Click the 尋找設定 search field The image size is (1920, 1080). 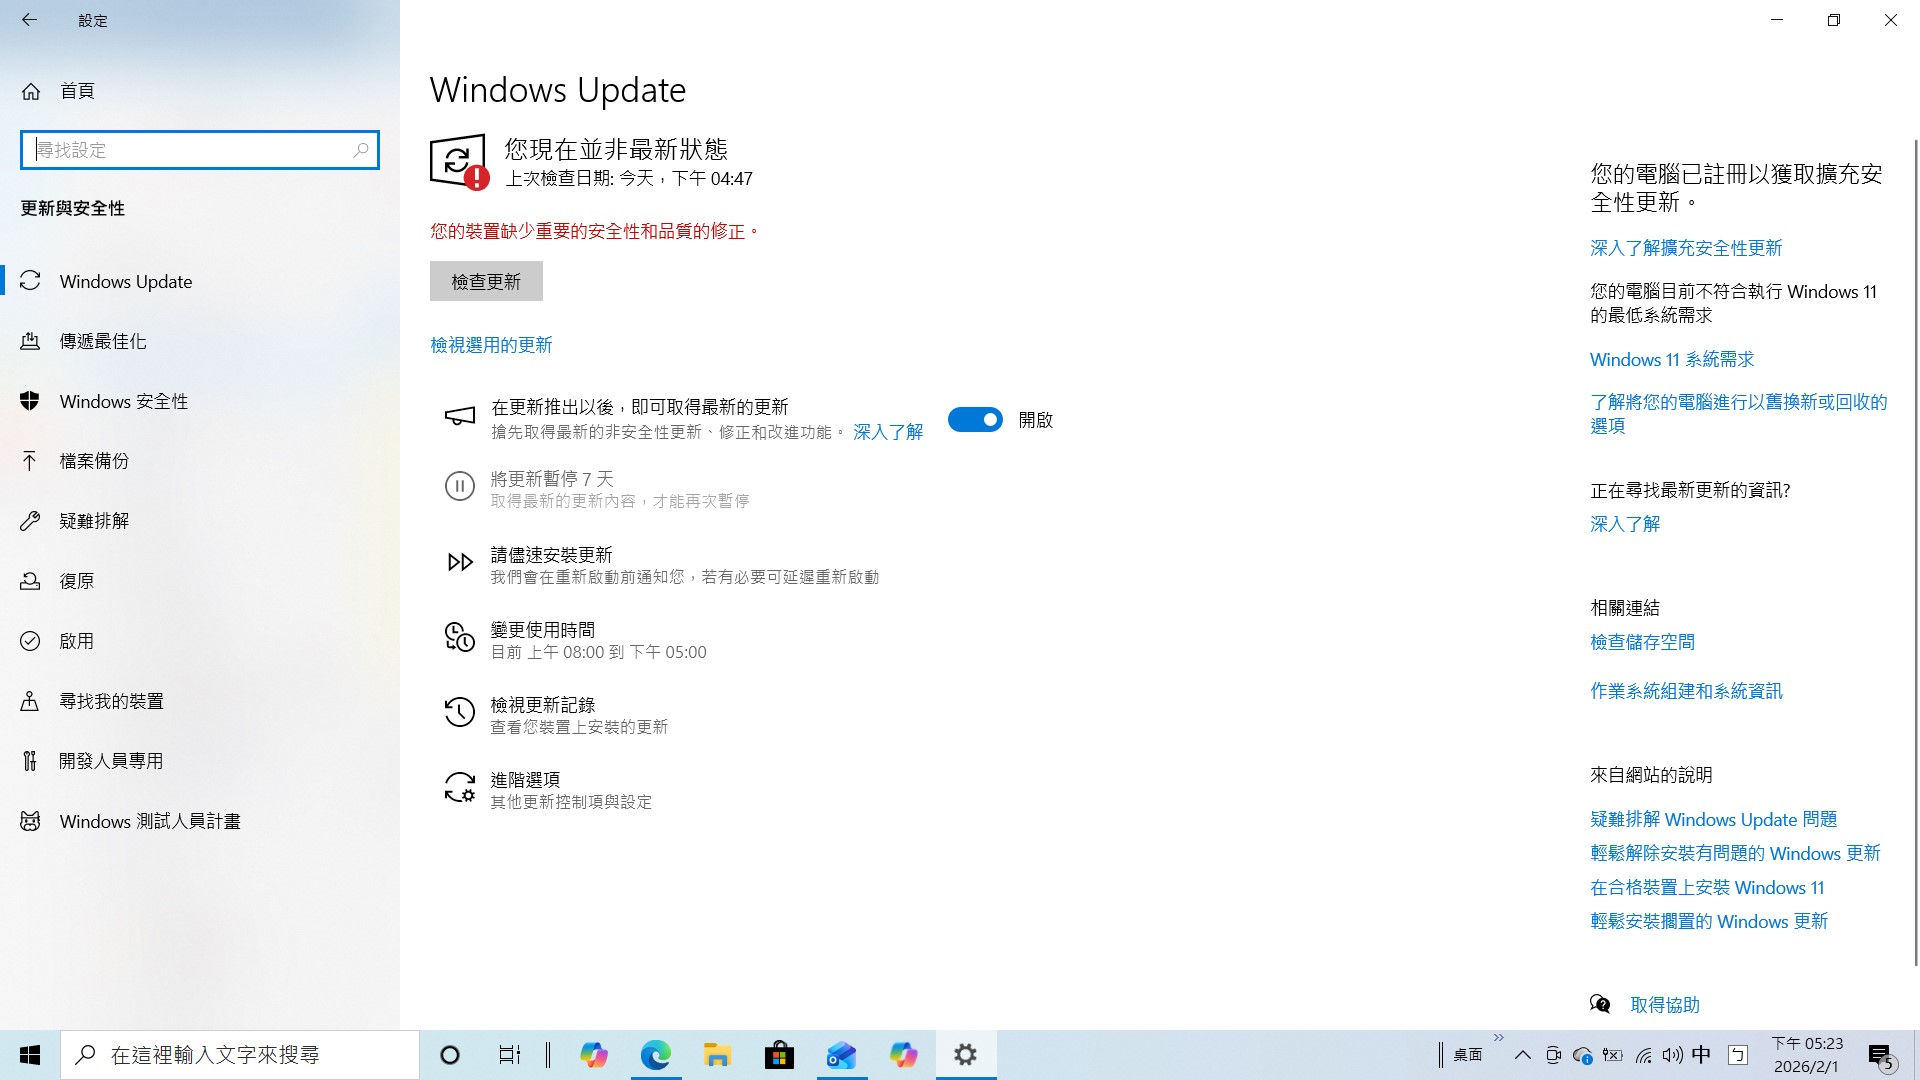pyautogui.click(x=199, y=150)
